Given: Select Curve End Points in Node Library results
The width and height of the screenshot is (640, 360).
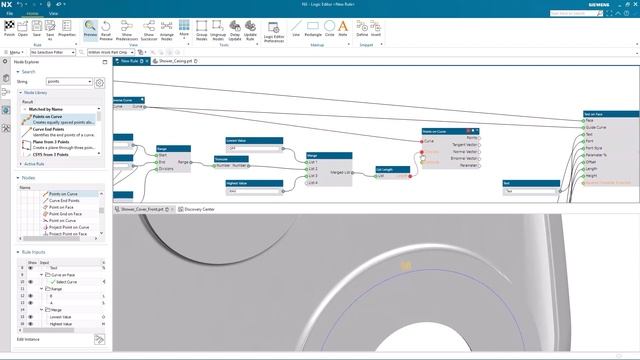Looking at the screenshot, I should coord(58,132).
